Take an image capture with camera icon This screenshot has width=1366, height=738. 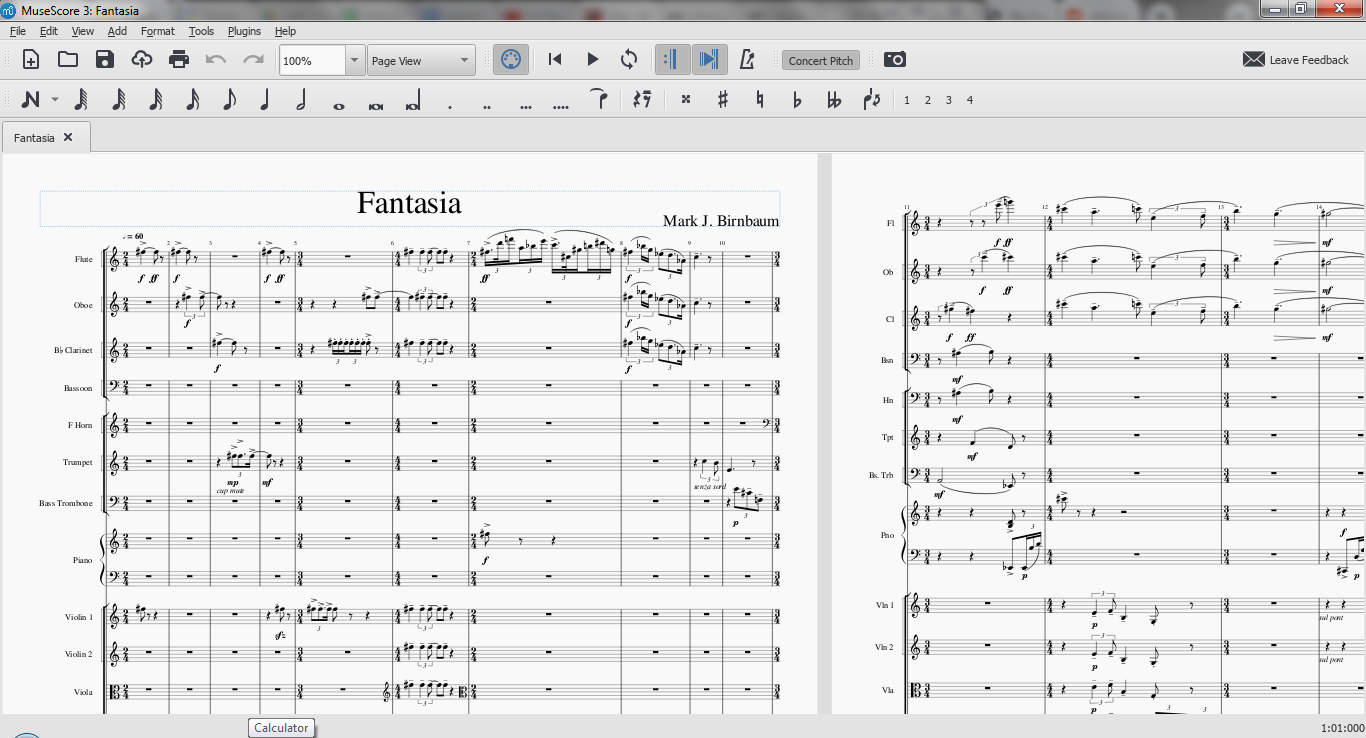click(895, 60)
